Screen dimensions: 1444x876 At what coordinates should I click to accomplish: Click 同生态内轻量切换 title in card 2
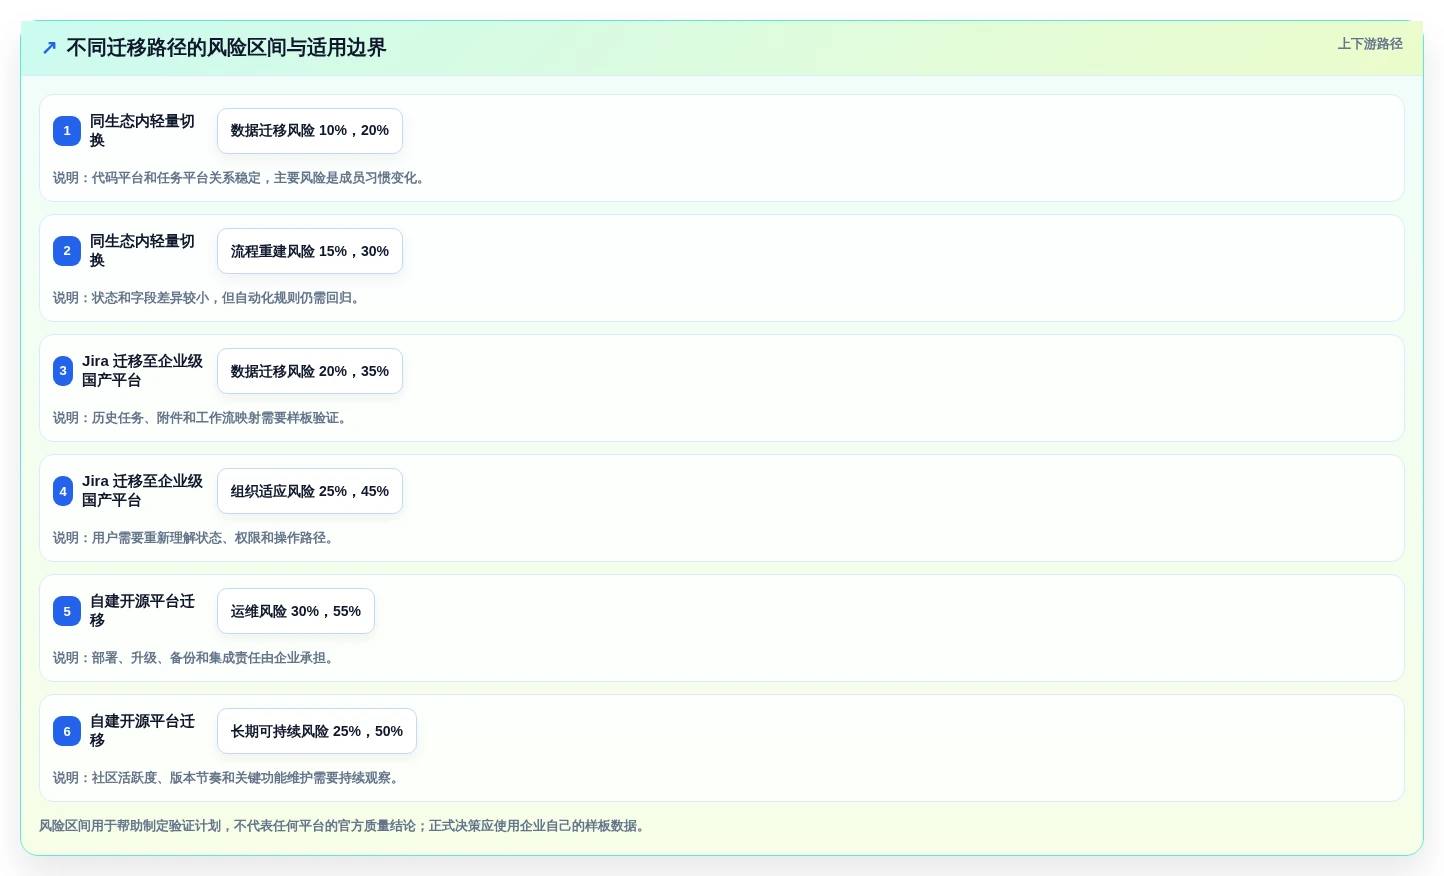point(143,251)
